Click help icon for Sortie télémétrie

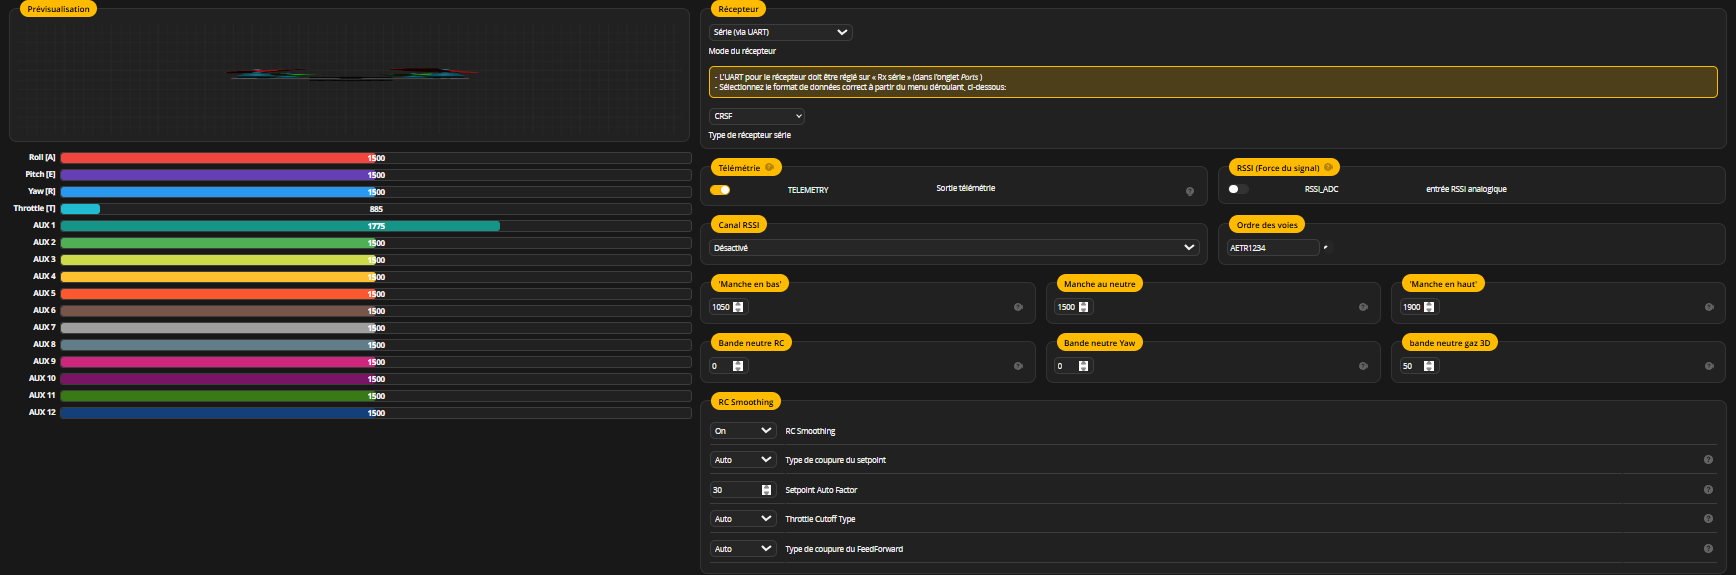coord(1189,191)
